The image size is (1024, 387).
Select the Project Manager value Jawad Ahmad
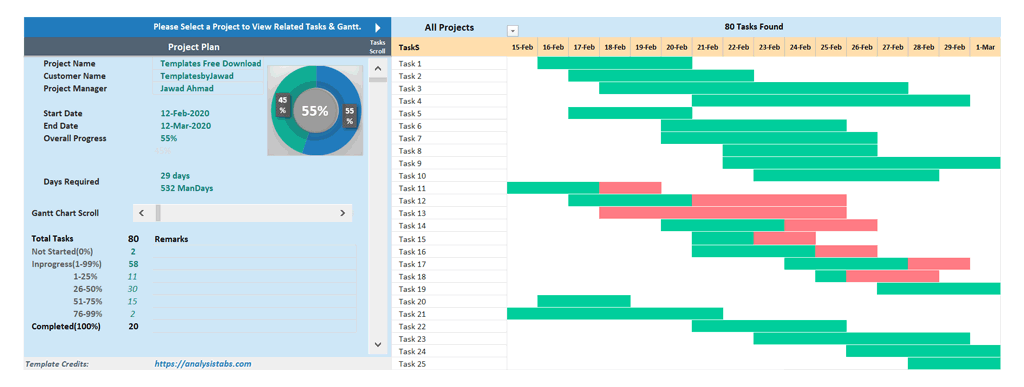click(x=187, y=88)
